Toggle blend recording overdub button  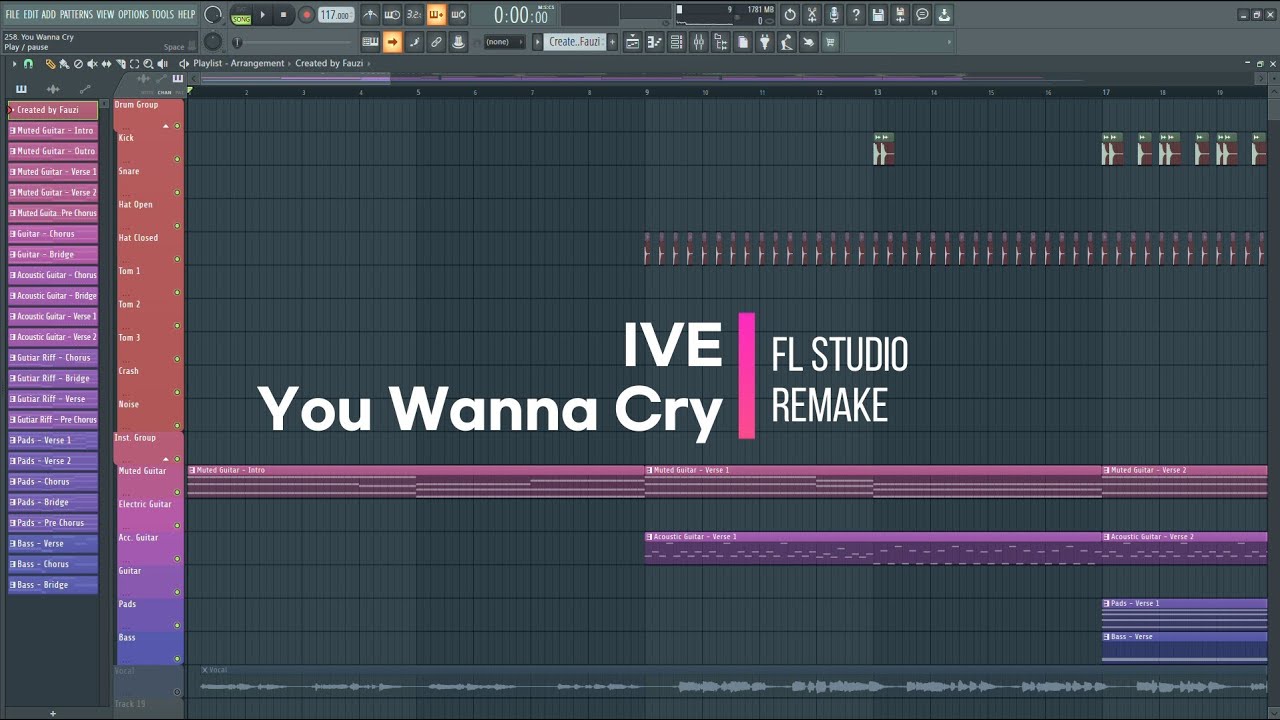tap(436, 15)
